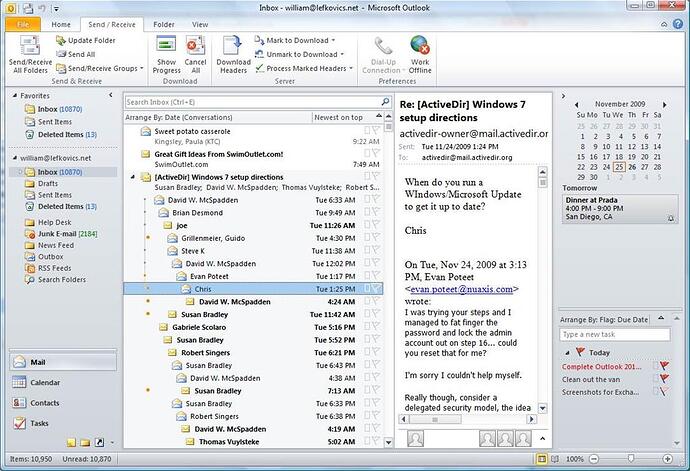The image size is (690, 471).
Task: Open Outlook Help question mark icon
Action: pyautogui.click(x=678, y=24)
